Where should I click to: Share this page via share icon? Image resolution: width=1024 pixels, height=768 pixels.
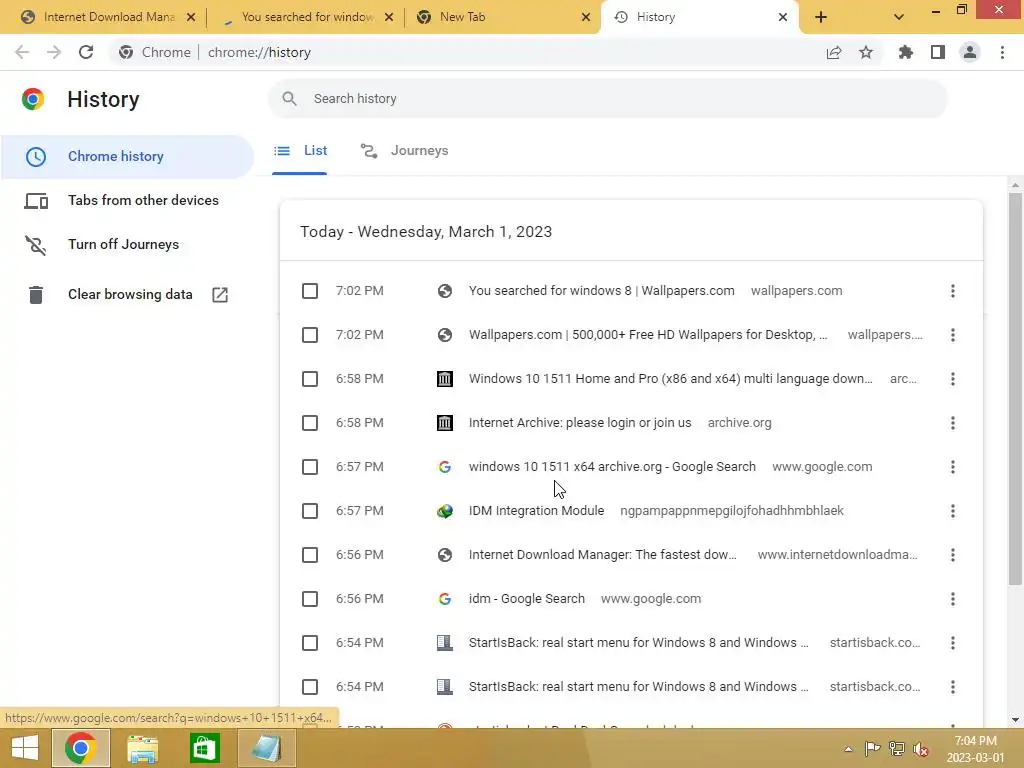point(834,52)
